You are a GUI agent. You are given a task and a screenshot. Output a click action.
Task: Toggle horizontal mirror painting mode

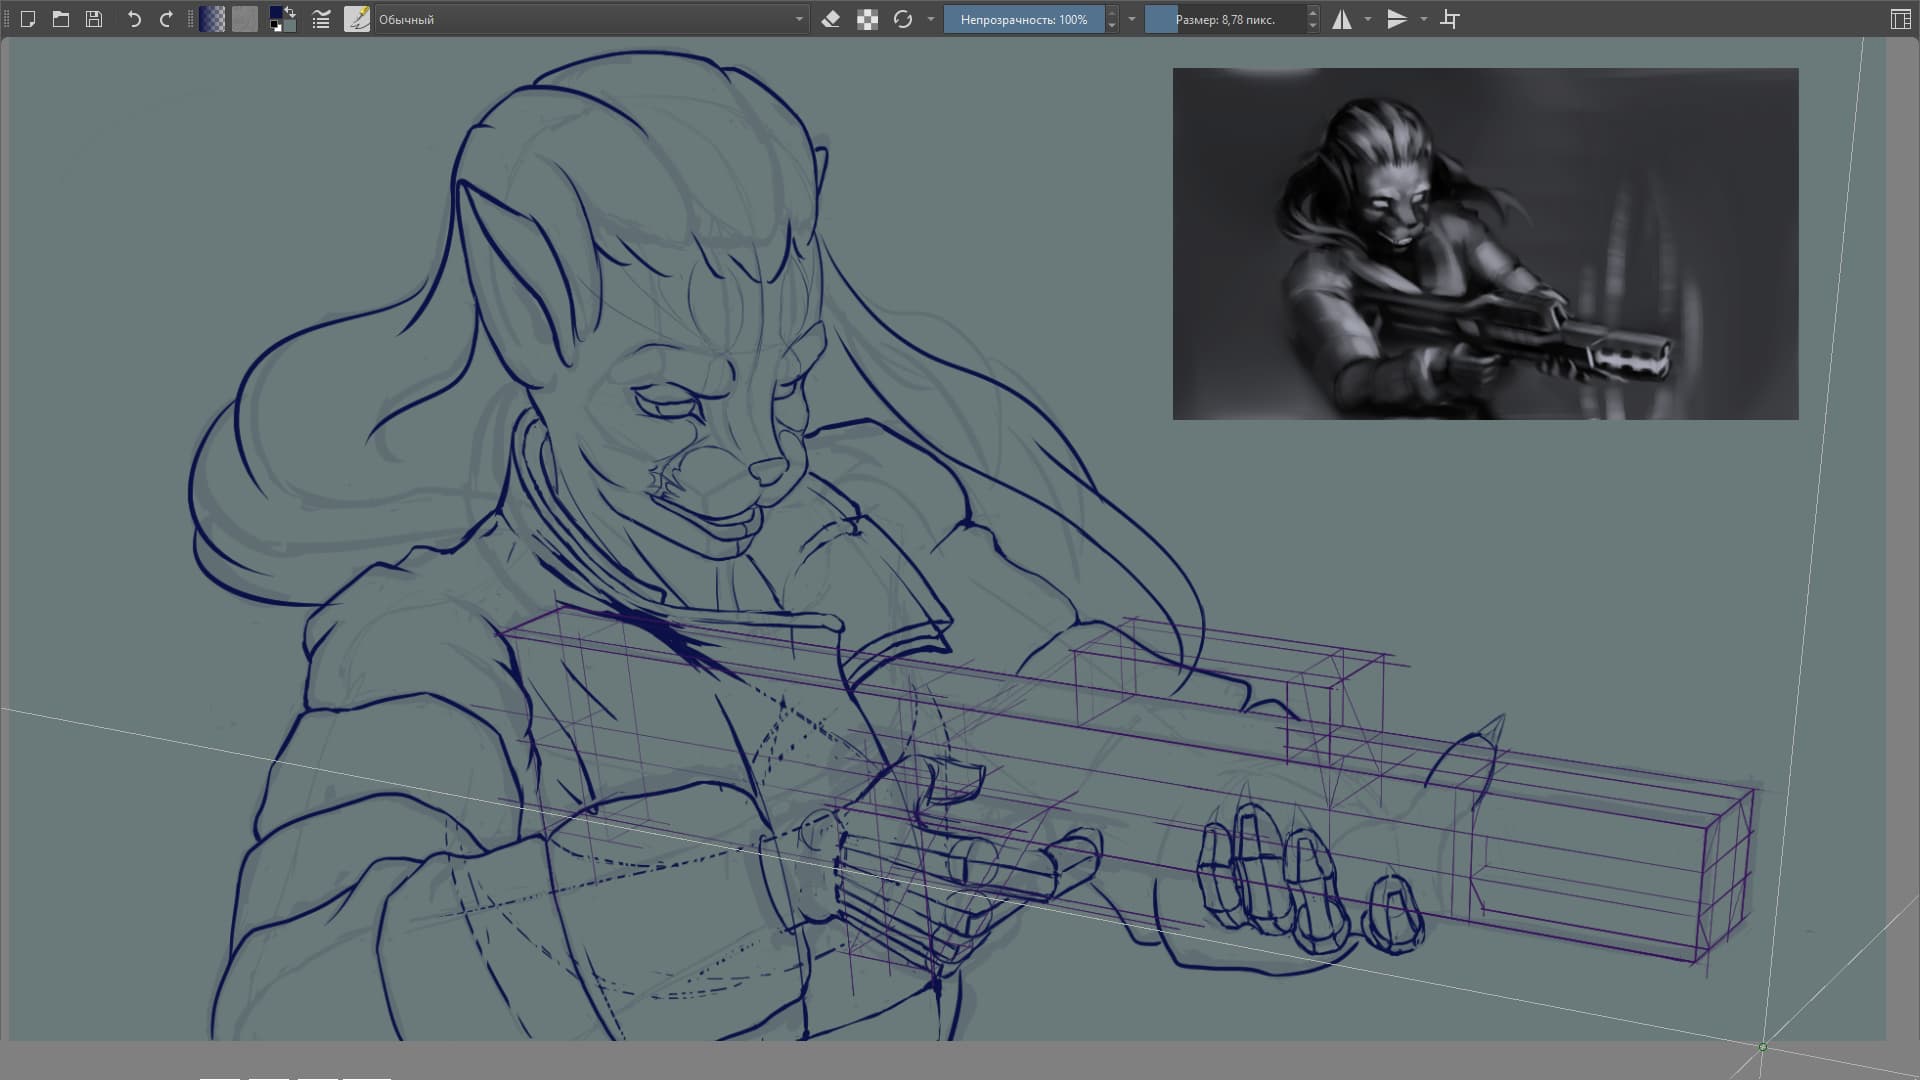coord(1342,19)
